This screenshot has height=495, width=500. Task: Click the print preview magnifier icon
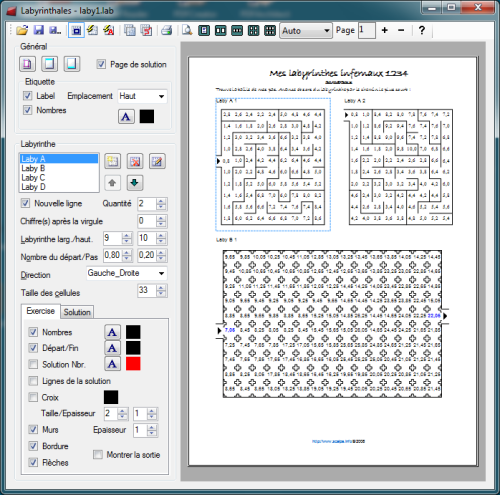[x=187, y=30]
